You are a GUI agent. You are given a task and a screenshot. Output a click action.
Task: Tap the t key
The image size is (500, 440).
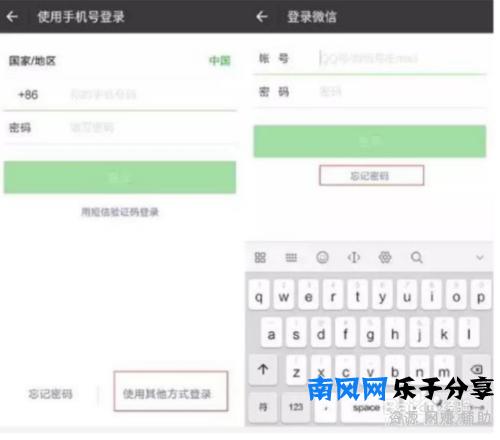[x=358, y=295]
